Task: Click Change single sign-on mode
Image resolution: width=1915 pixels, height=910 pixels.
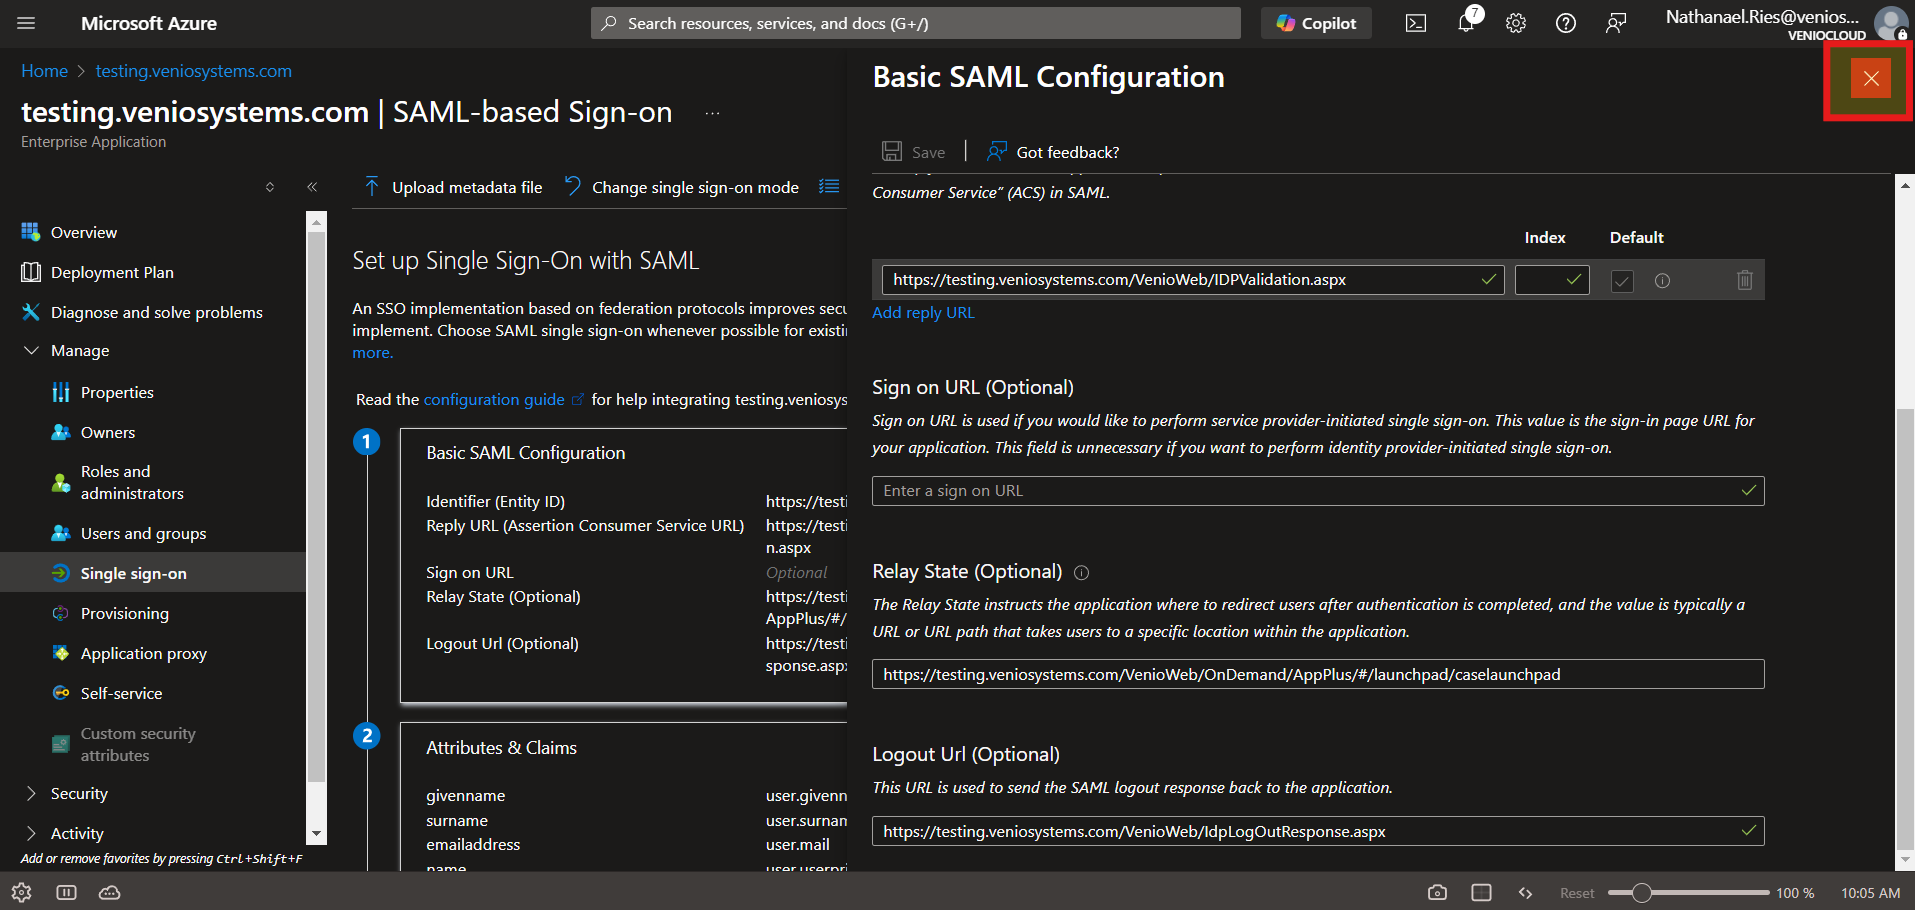Action: coord(681,187)
